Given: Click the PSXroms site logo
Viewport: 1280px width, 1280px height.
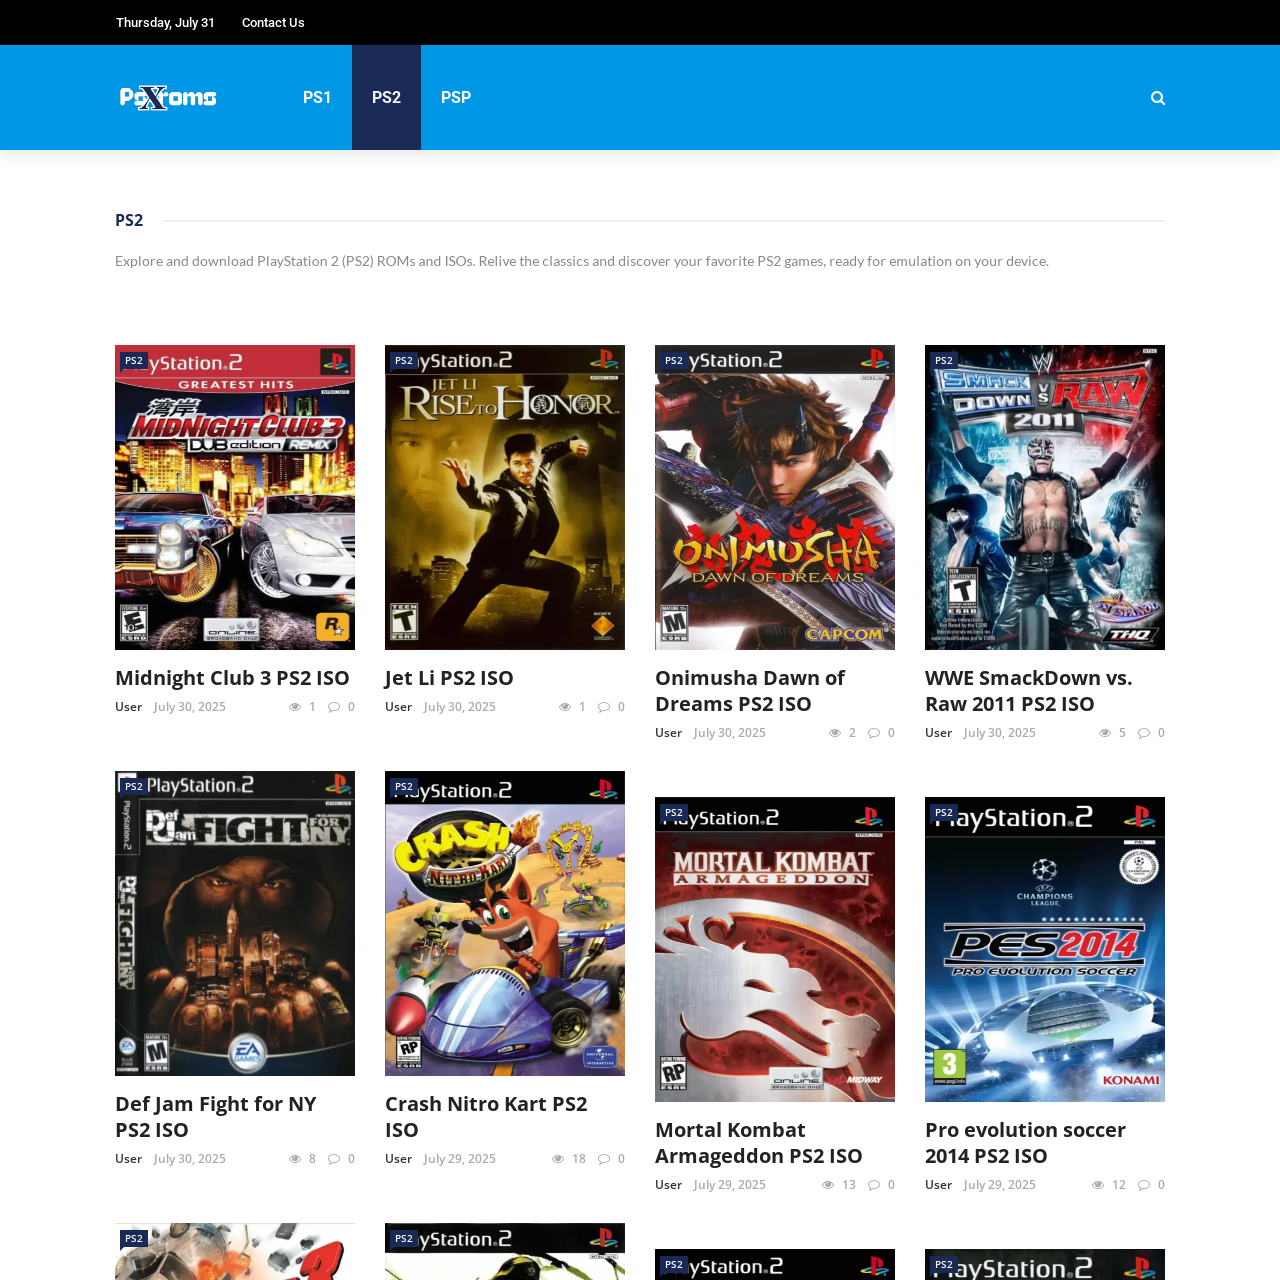Looking at the screenshot, I should point(168,97).
